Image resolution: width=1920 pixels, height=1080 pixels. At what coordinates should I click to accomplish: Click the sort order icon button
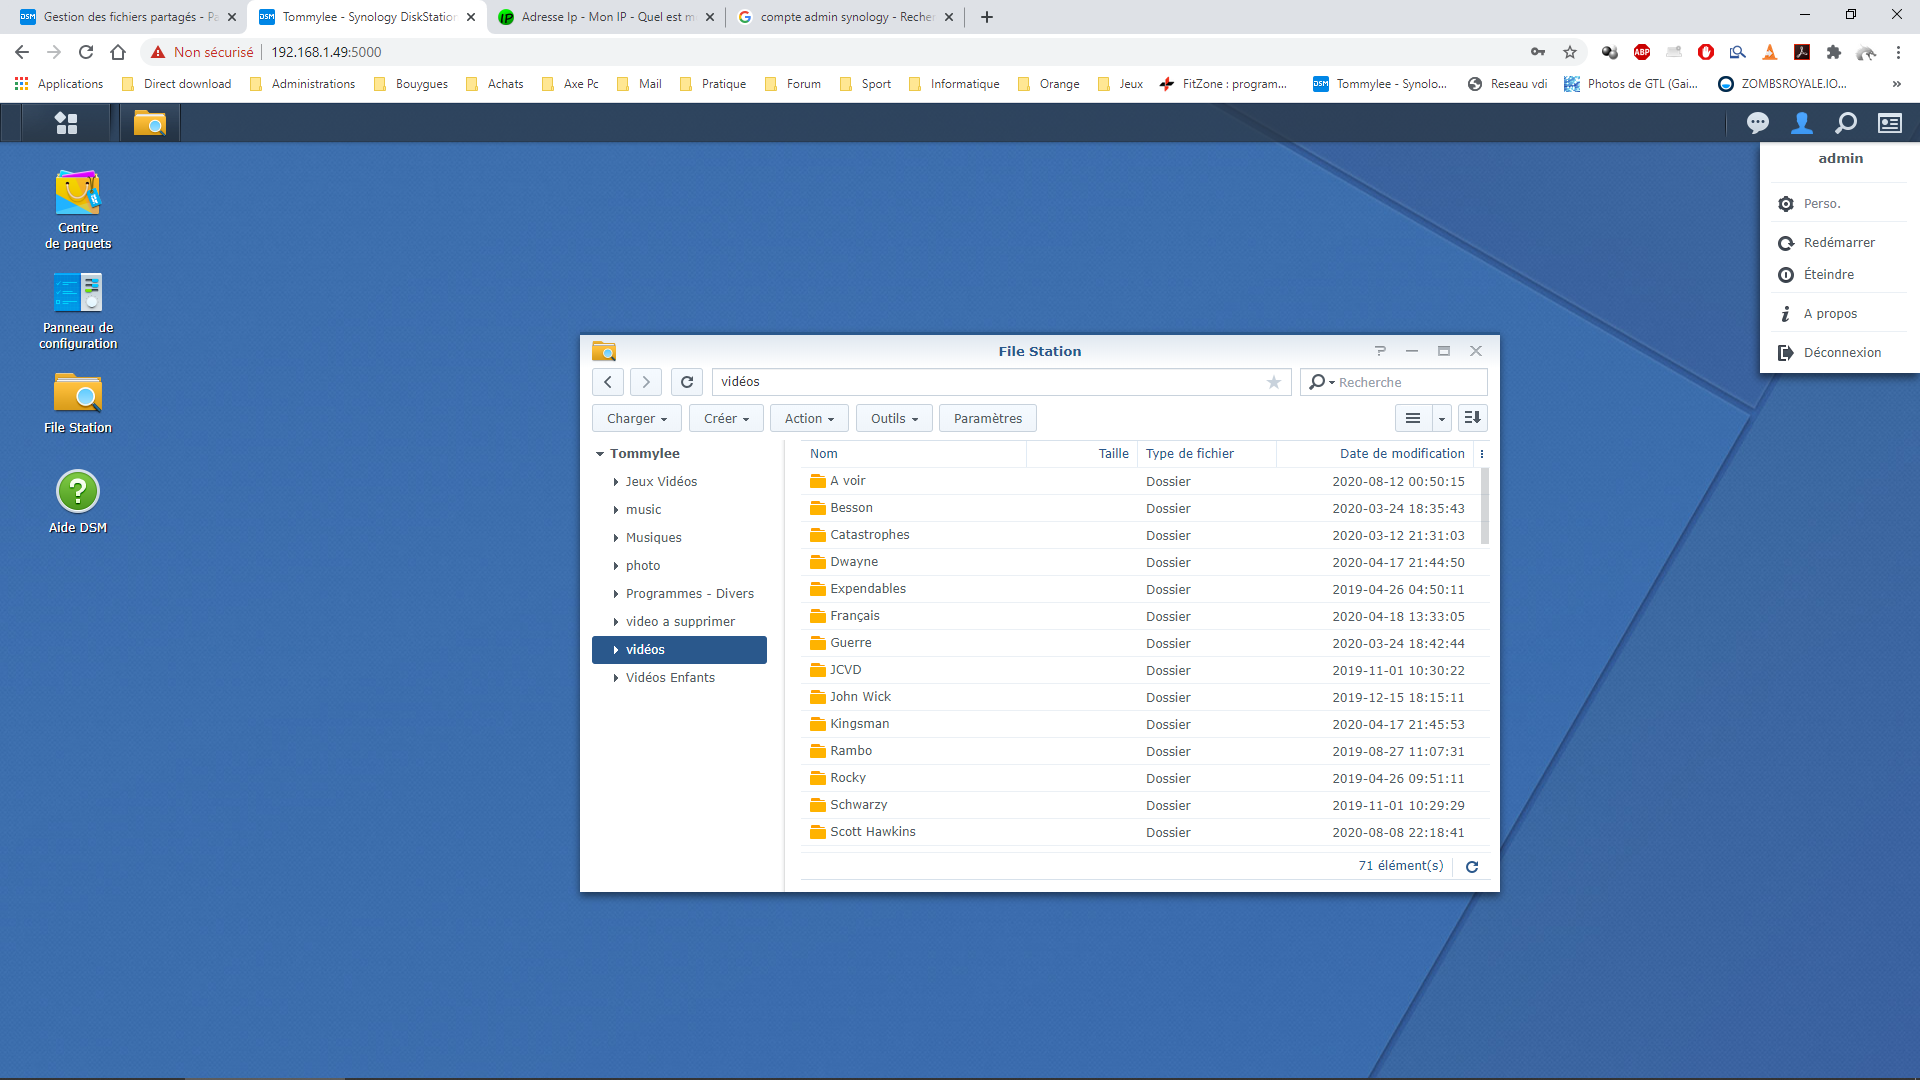[1473, 418]
